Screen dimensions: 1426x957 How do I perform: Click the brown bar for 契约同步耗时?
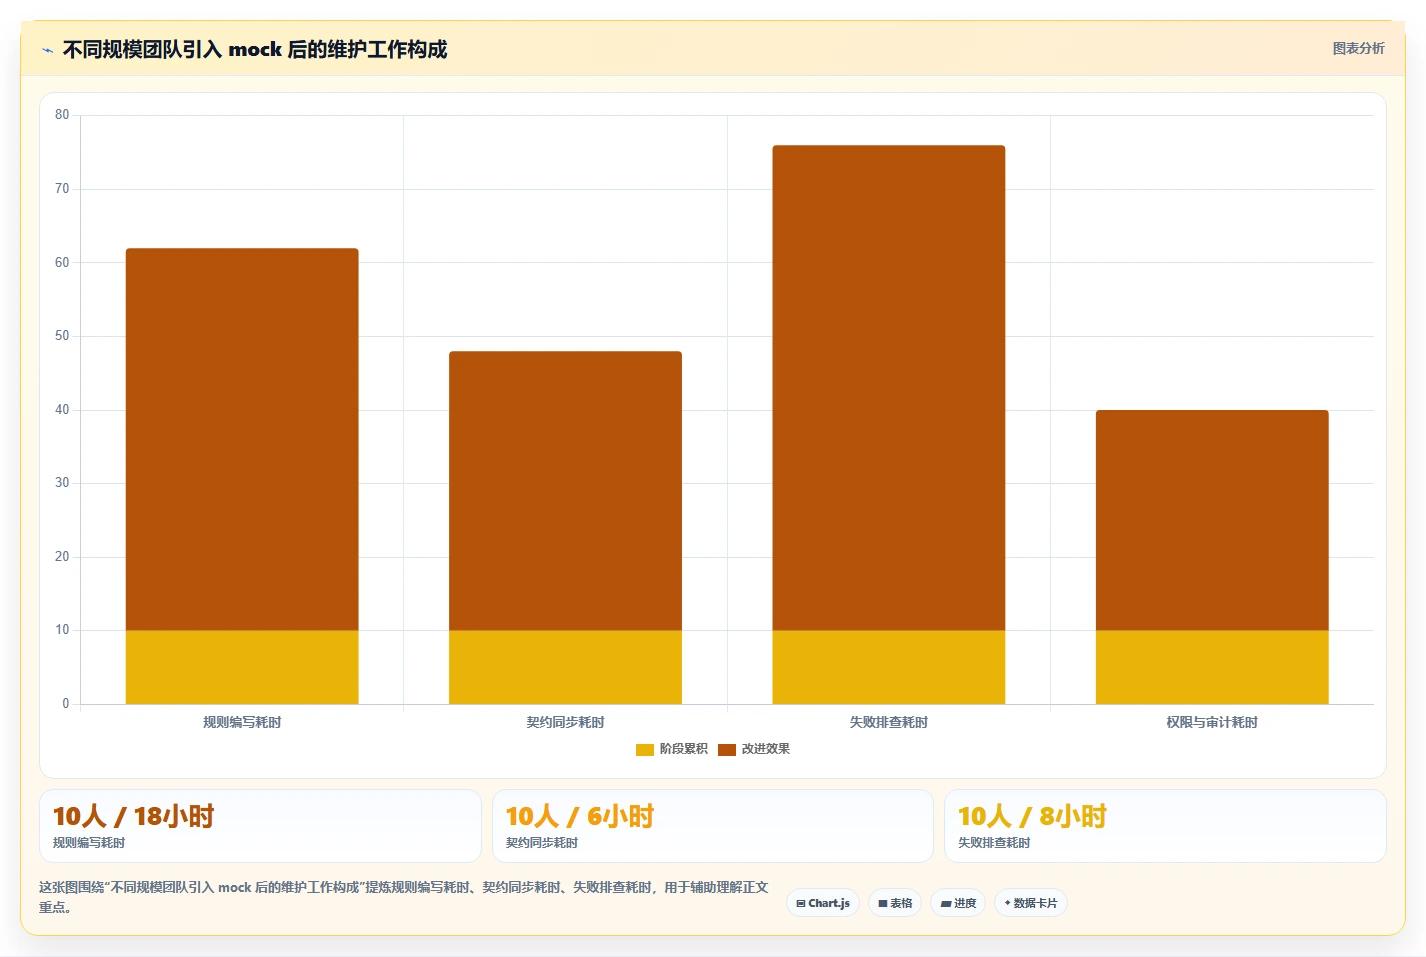(565, 491)
